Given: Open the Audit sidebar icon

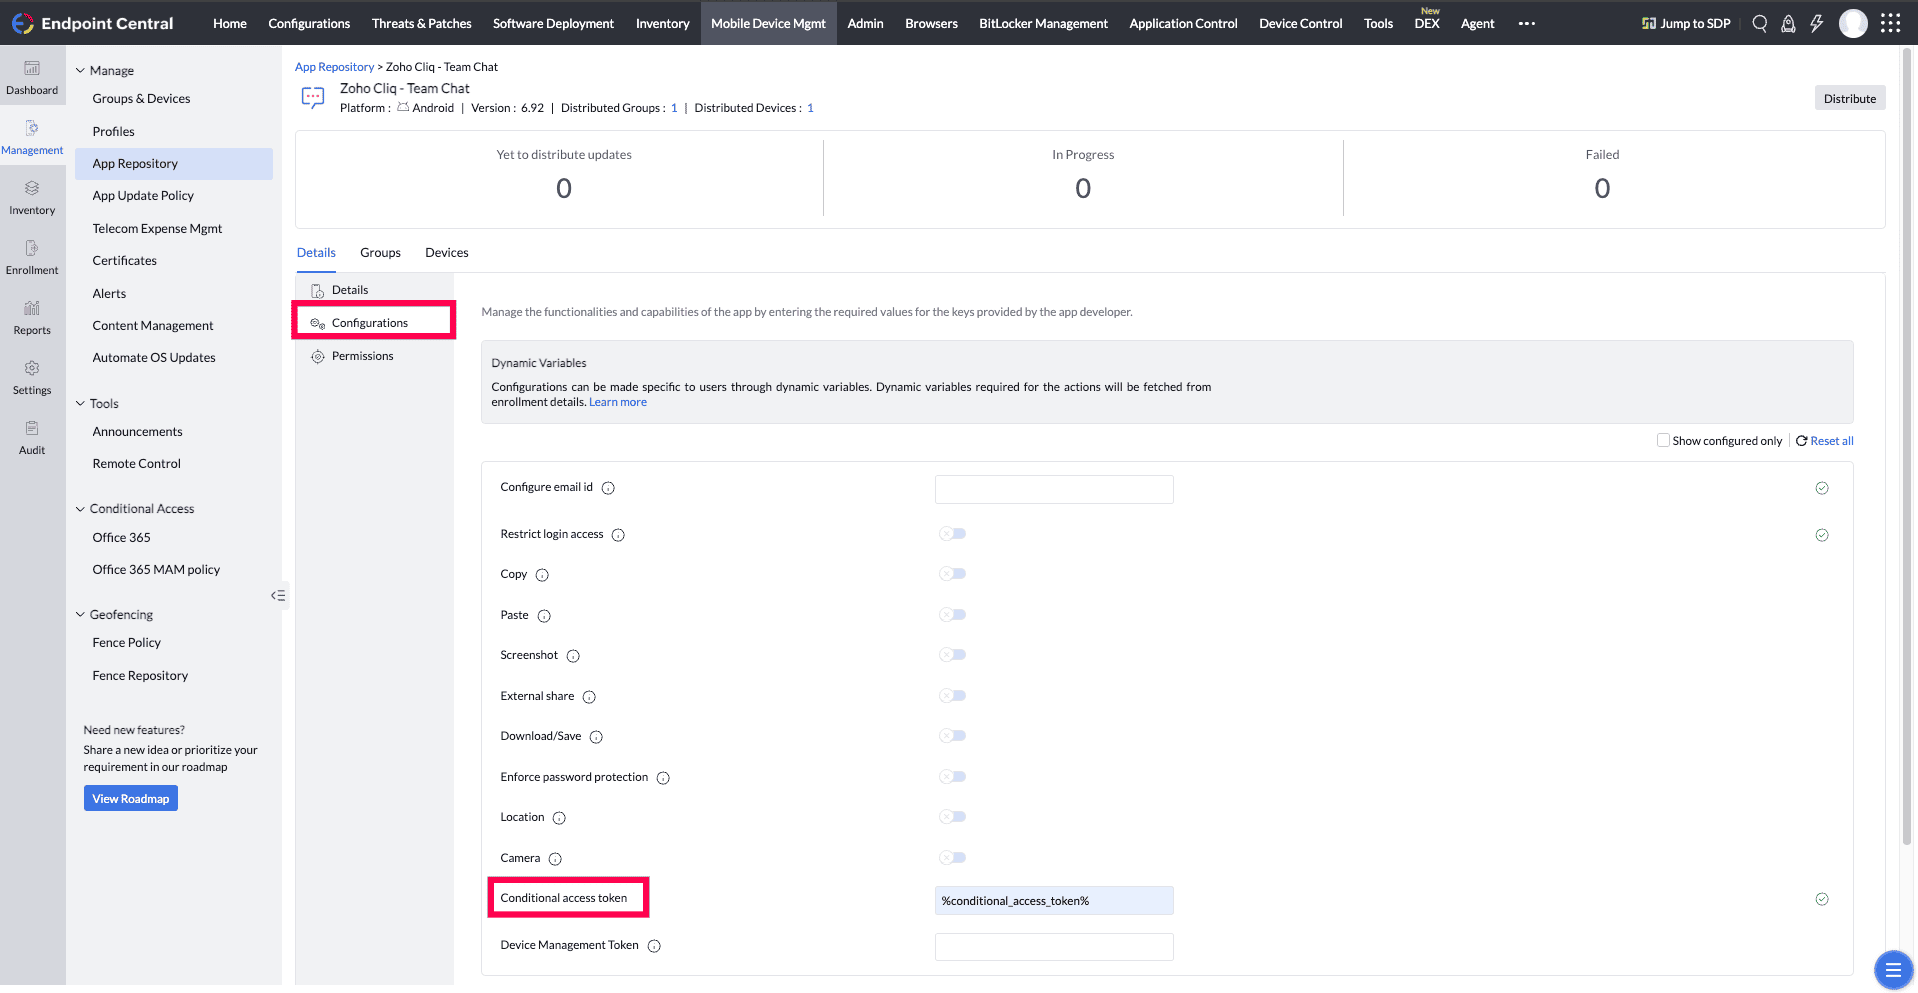Looking at the screenshot, I should point(32,438).
